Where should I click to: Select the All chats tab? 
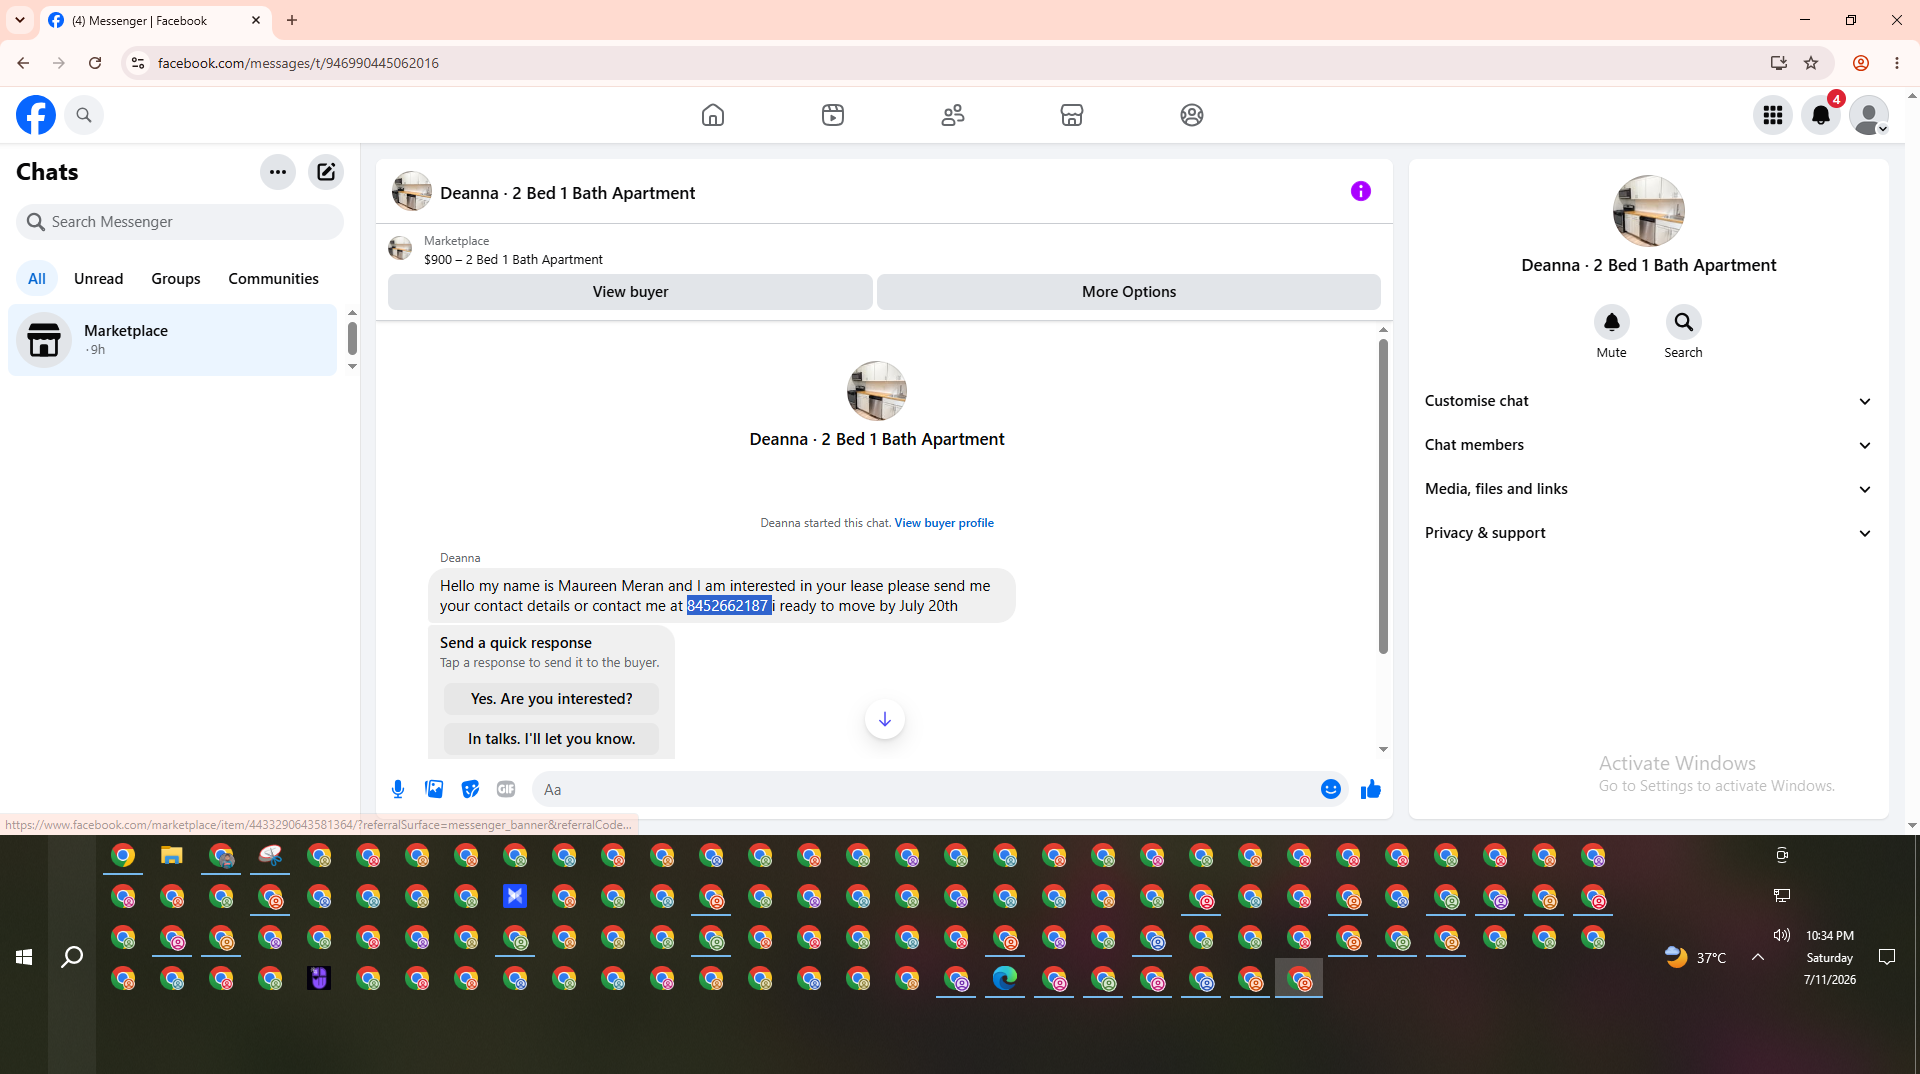pyautogui.click(x=37, y=278)
